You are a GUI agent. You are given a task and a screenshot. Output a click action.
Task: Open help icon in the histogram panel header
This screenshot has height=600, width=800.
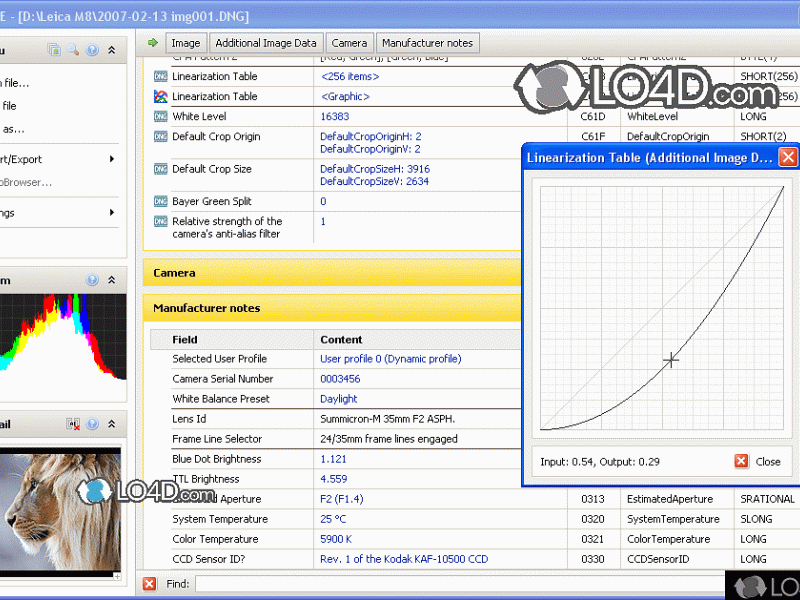point(92,280)
